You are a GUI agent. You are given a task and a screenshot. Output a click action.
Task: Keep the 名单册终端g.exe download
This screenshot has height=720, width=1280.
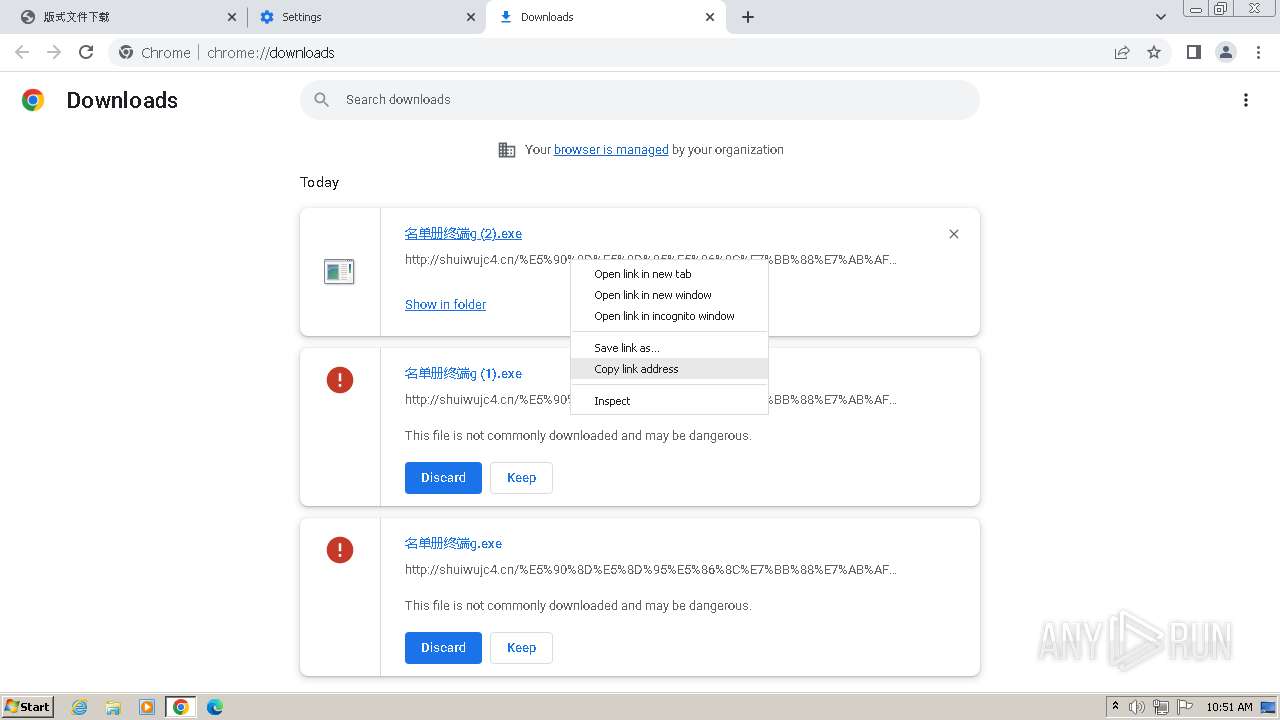[x=521, y=648]
